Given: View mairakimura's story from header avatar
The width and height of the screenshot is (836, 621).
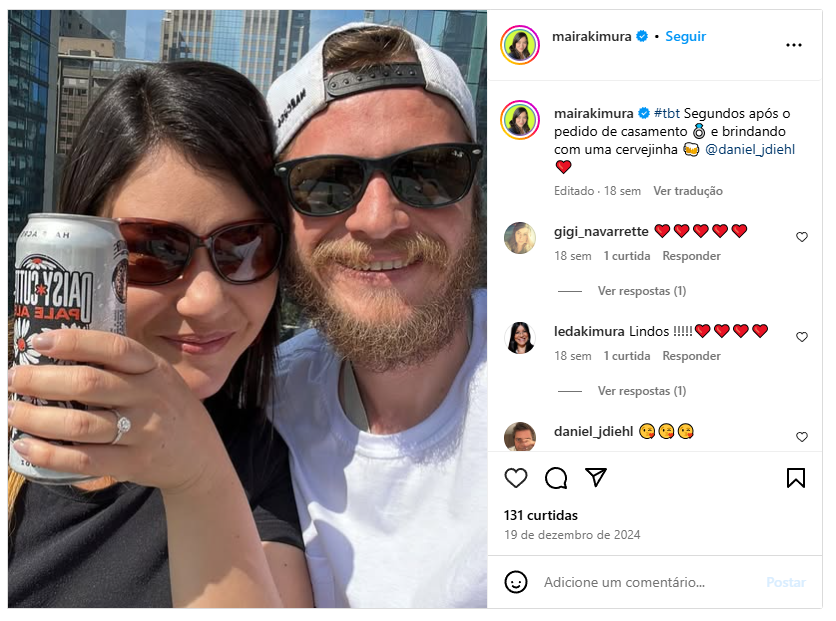Looking at the screenshot, I should [520, 45].
